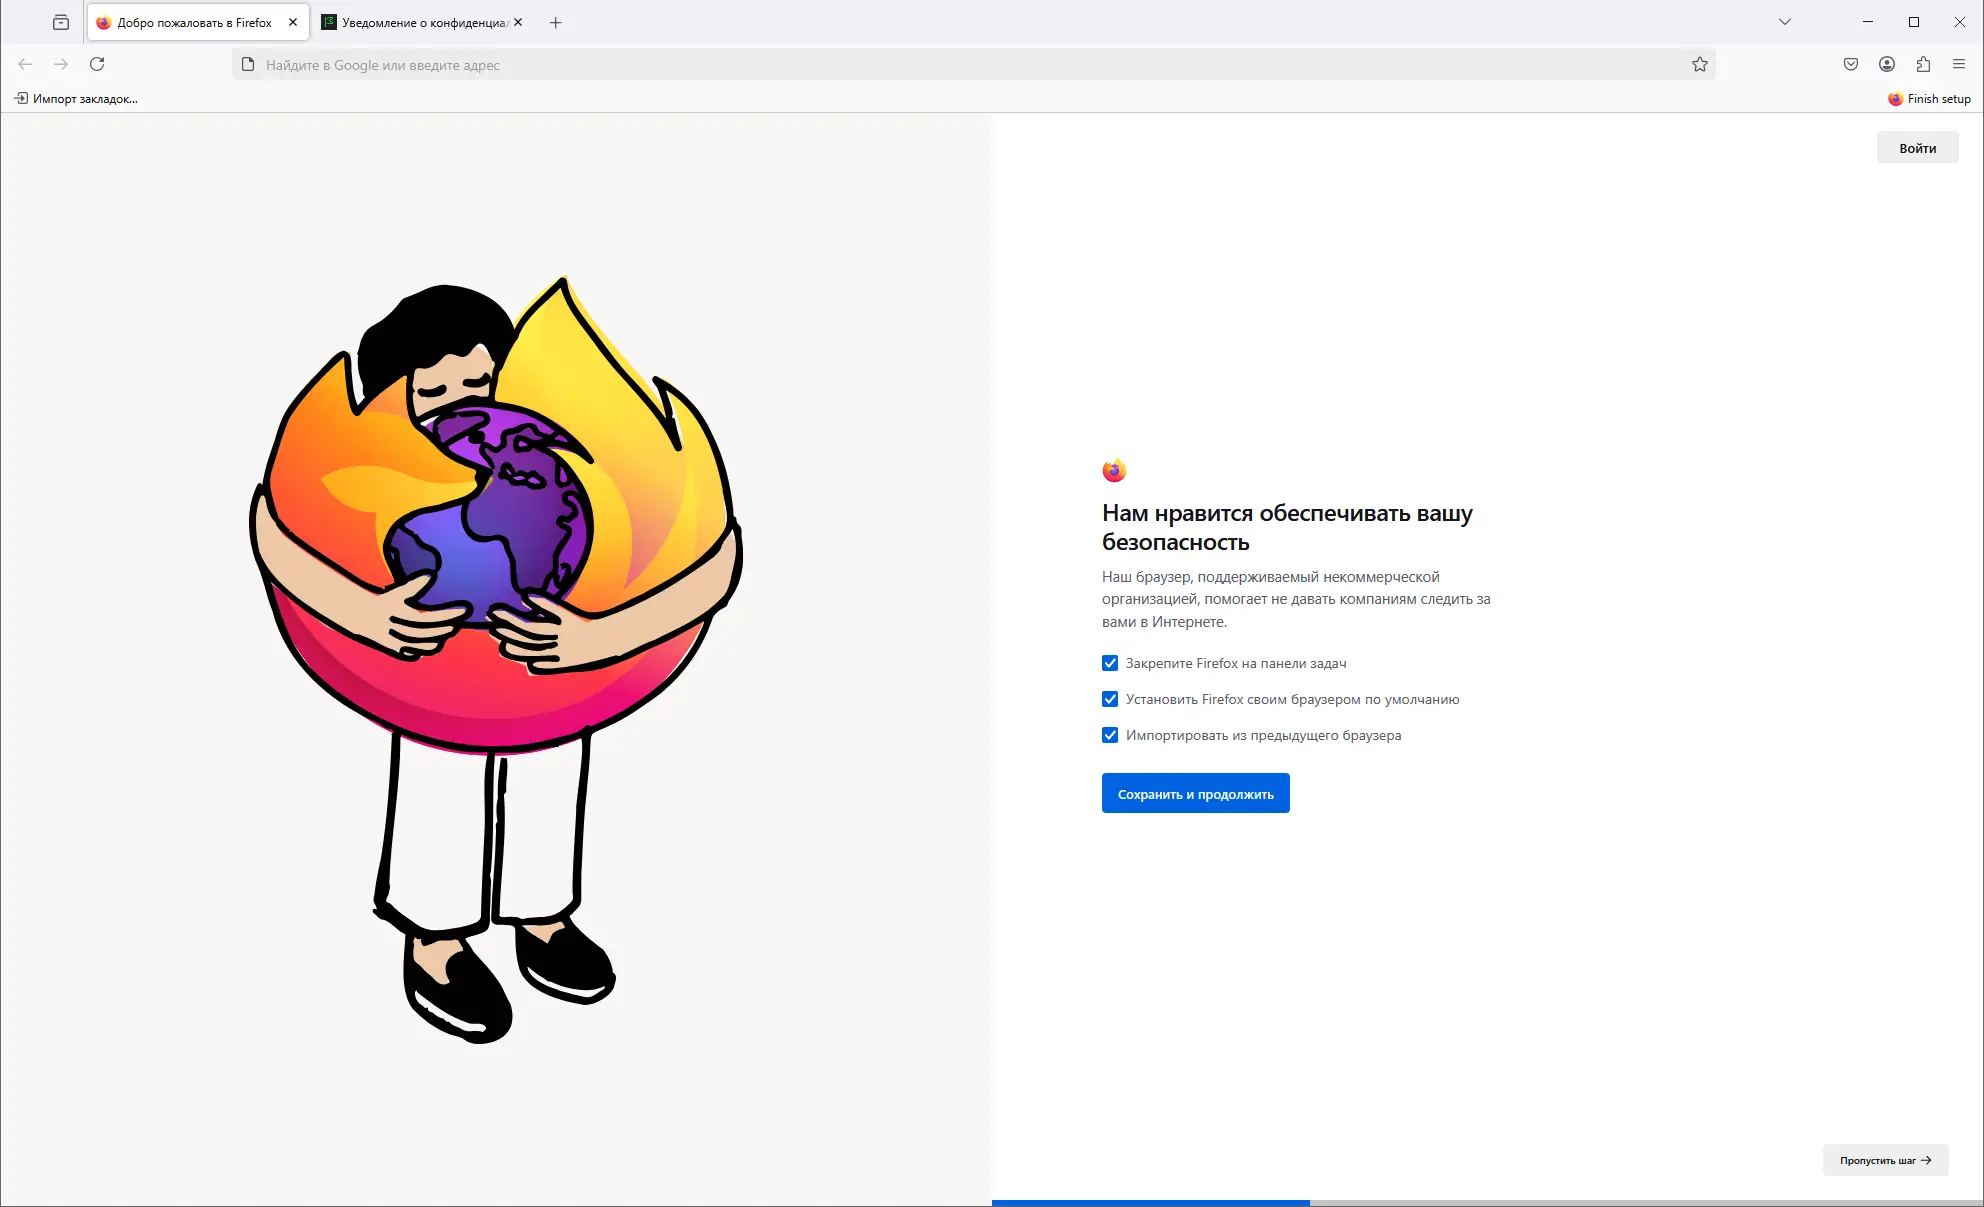Image resolution: width=1984 pixels, height=1207 pixels.
Task: Click the address bar search field
Action: 960,65
